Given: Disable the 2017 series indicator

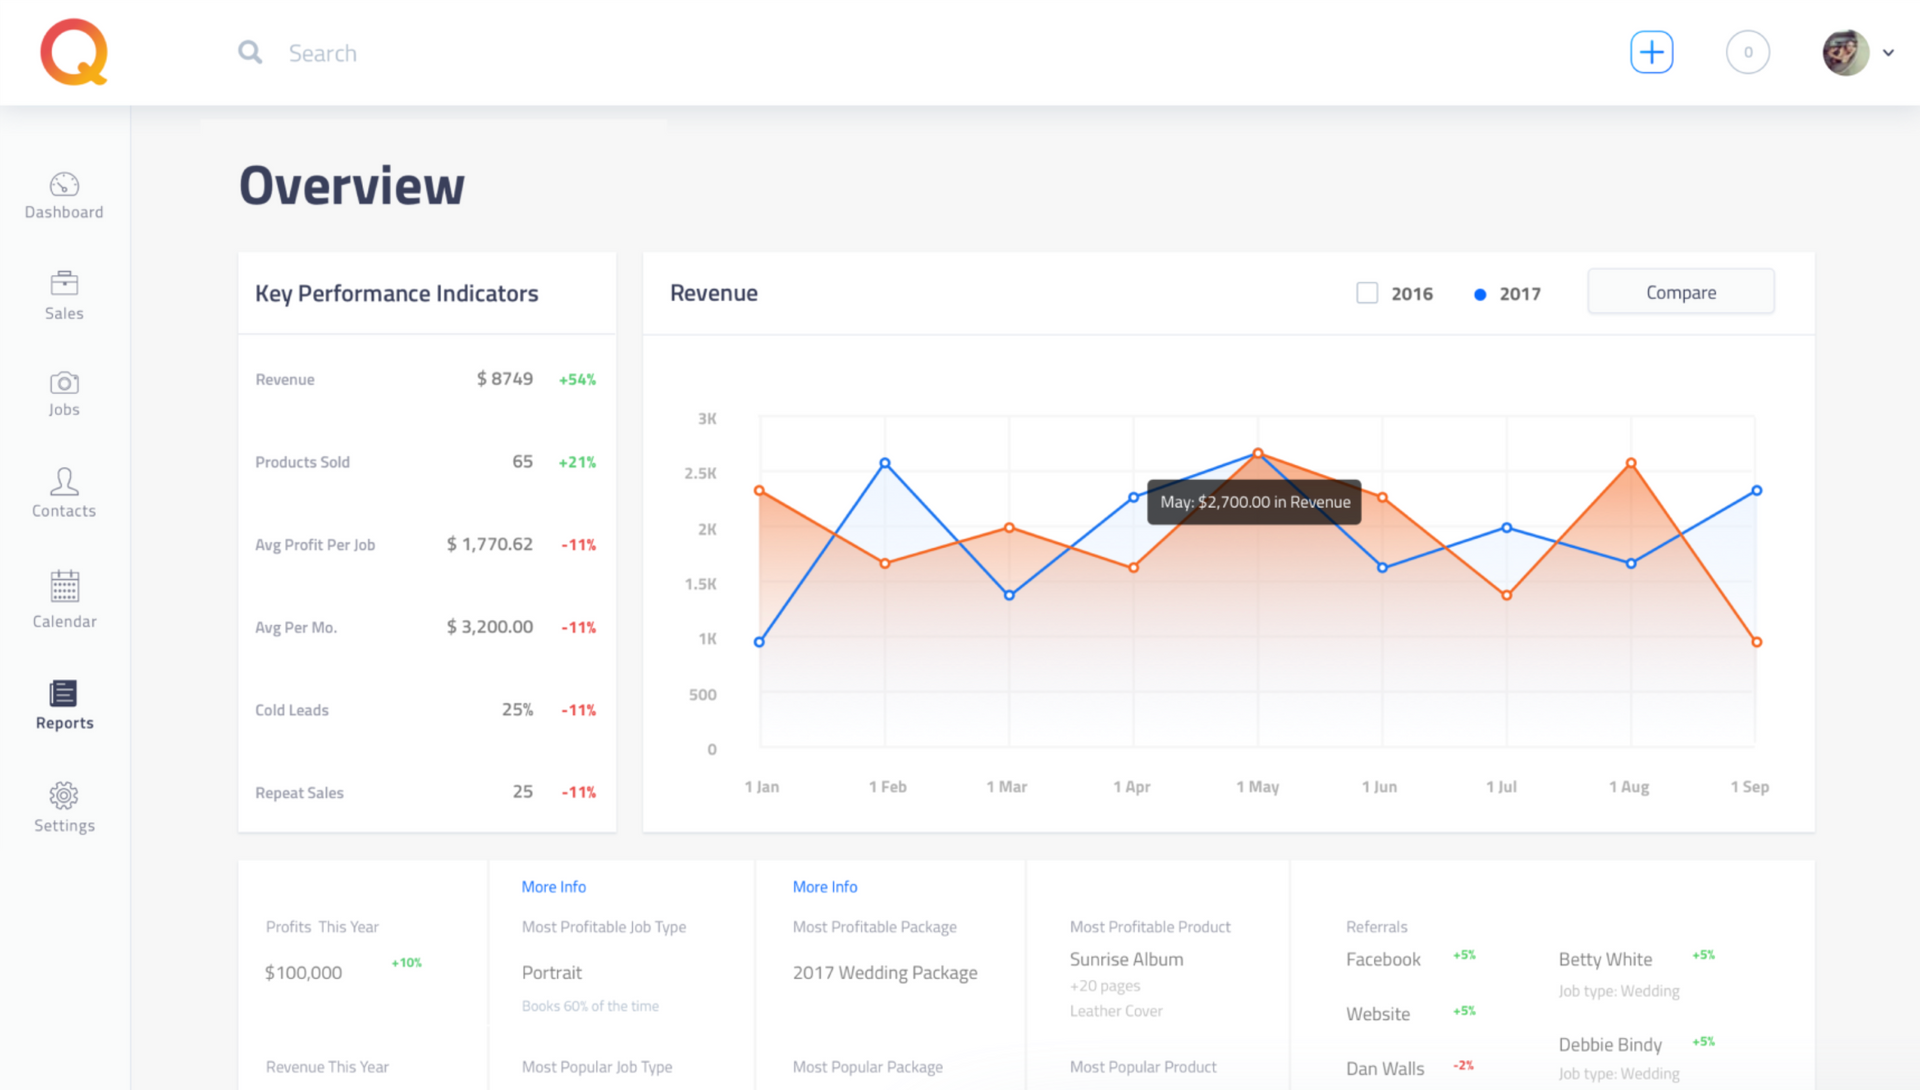Looking at the screenshot, I should click(x=1481, y=293).
